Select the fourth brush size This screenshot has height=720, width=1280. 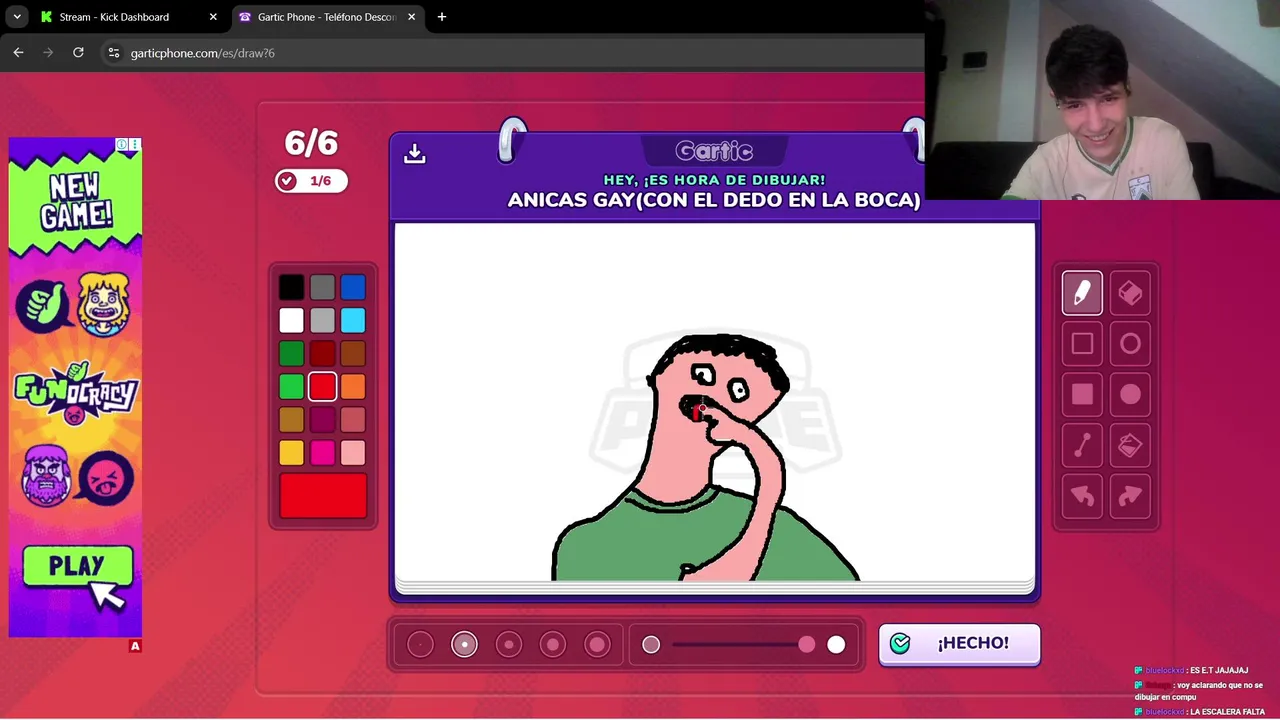coord(552,645)
